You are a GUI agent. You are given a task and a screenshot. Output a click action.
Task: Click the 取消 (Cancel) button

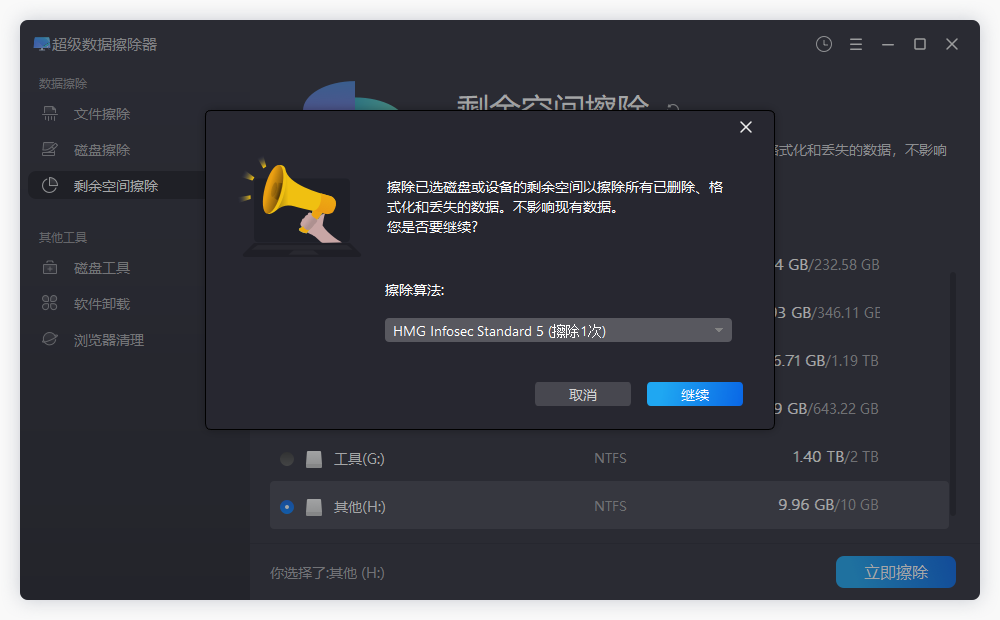583,393
